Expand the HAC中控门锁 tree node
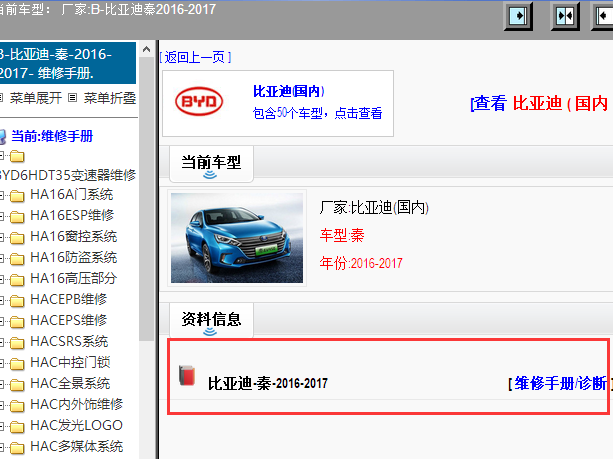 pyautogui.click(x=2, y=363)
